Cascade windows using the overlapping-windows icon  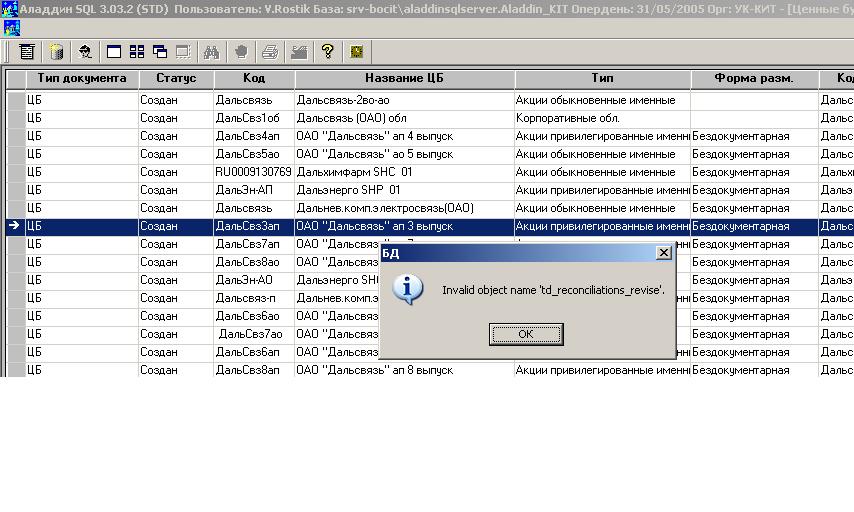pos(160,52)
